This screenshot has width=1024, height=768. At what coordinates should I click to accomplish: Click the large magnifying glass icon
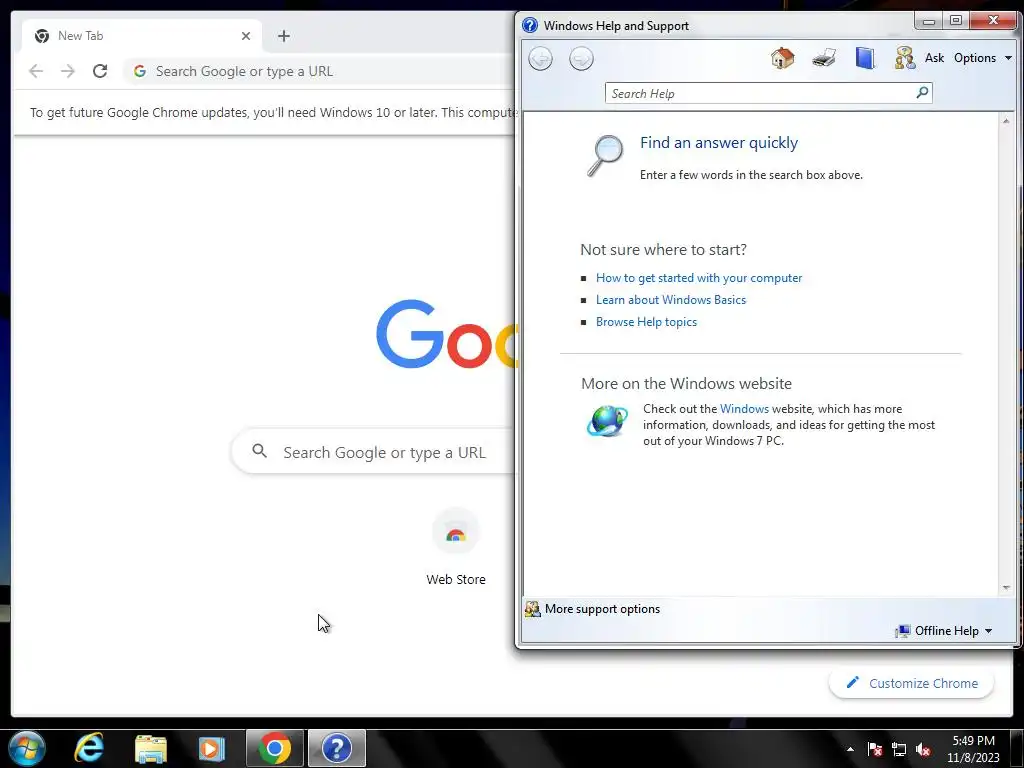point(604,155)
